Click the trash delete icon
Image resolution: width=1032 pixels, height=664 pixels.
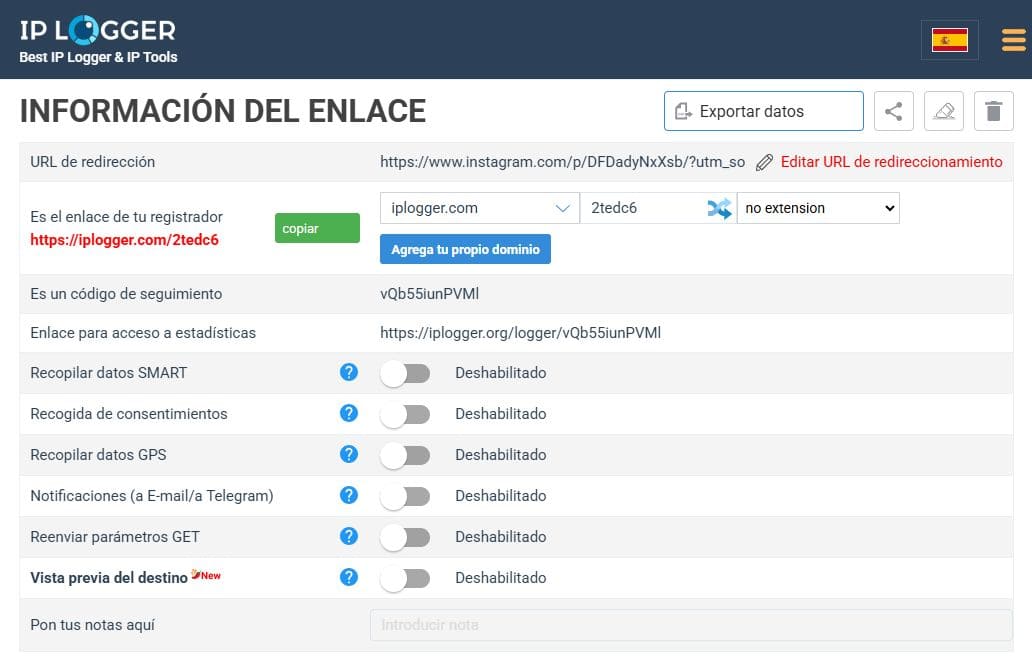tap(993, 111)
